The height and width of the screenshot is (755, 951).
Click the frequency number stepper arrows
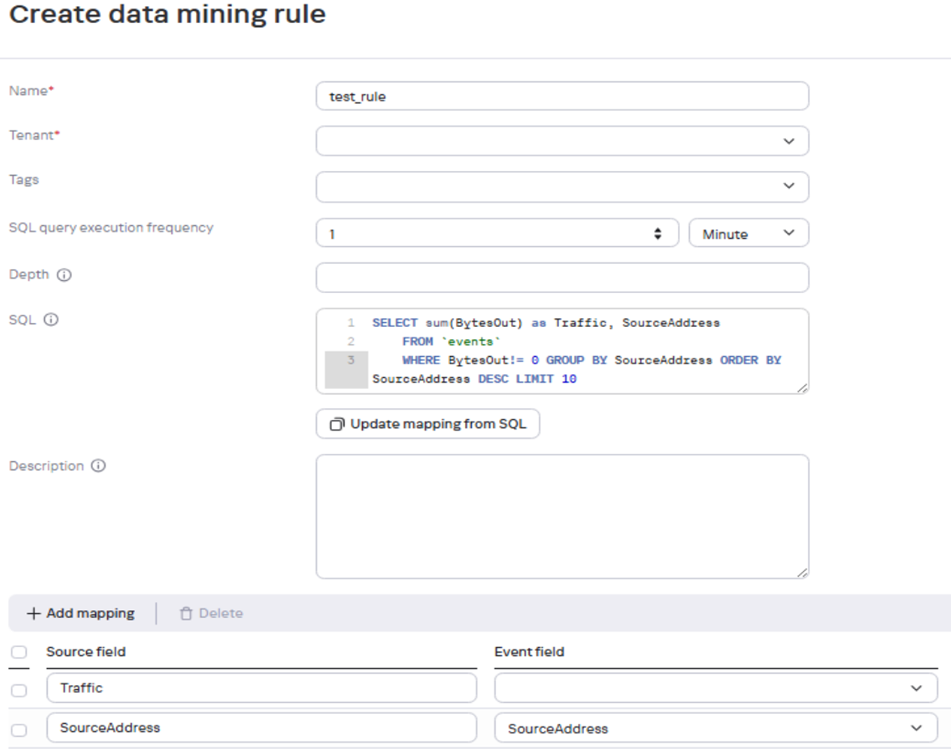pyautogui.click(x=657, y=233)
